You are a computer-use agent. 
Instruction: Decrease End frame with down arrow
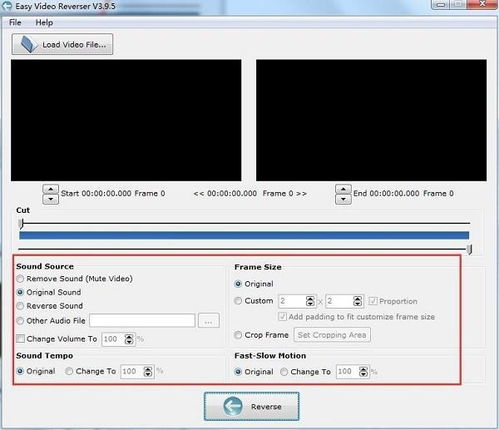[x=343, y=199]
